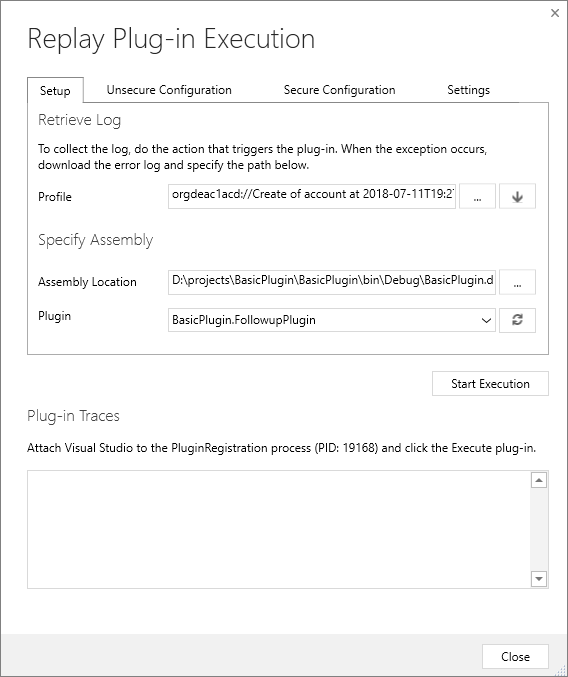Switch to the Setup tab
Viewport: 568px width, 677px height.
point(55,90)
